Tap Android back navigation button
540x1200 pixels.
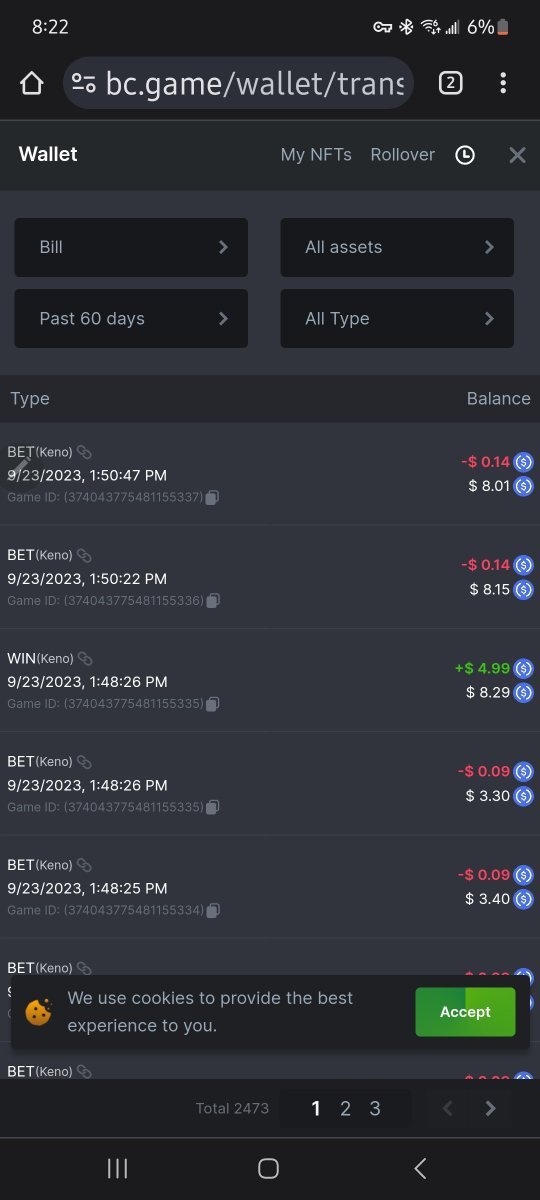tap(420, 1168)
